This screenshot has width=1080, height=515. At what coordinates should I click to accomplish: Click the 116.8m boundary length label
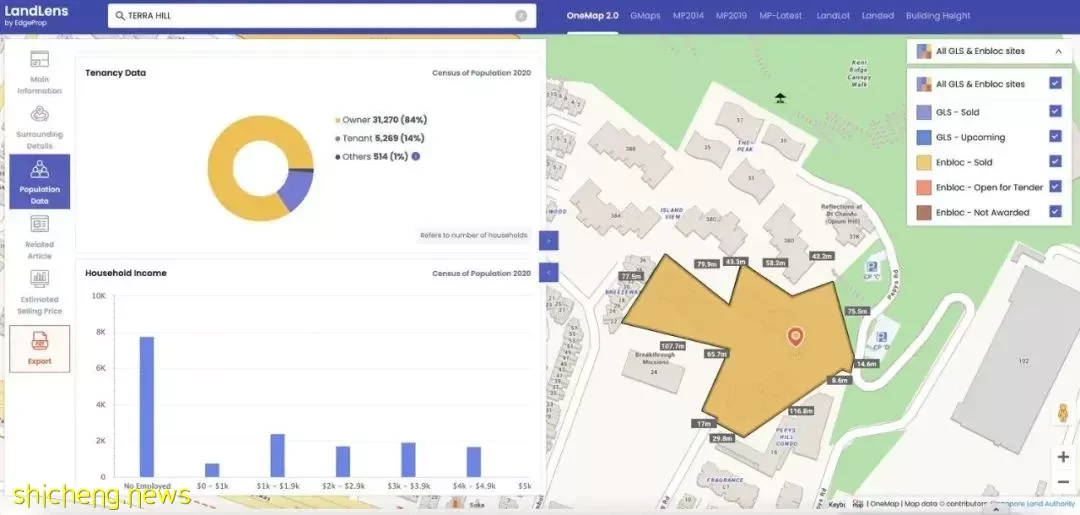pos(801,411)
